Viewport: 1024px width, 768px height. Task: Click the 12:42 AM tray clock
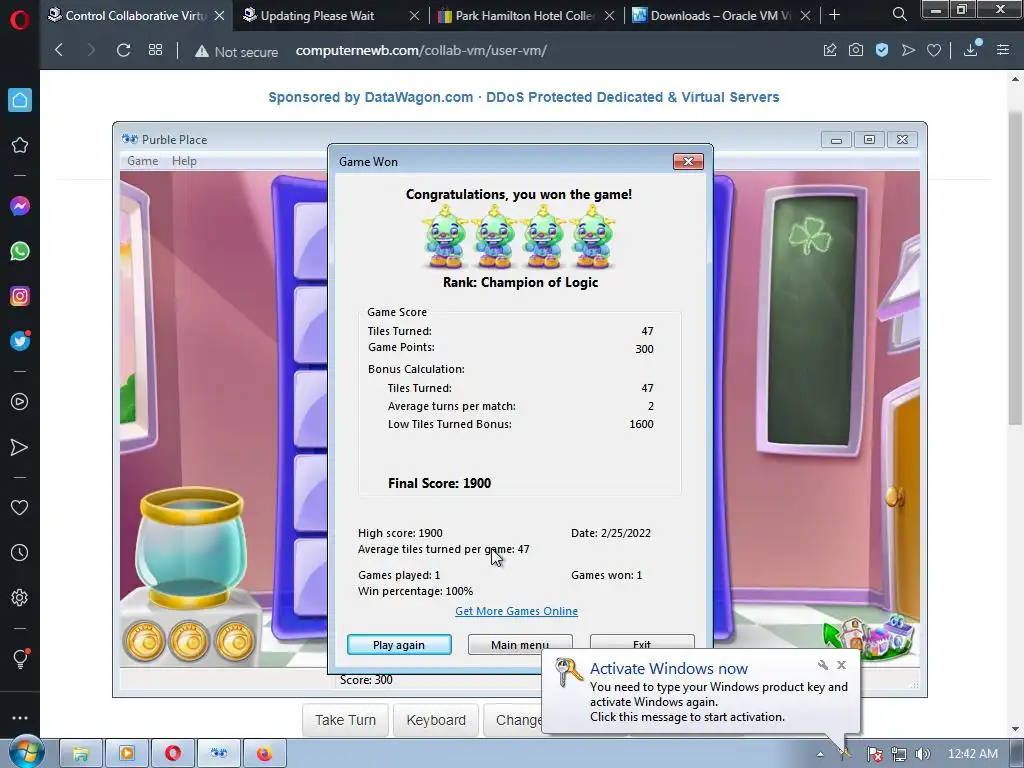point(972,754)
